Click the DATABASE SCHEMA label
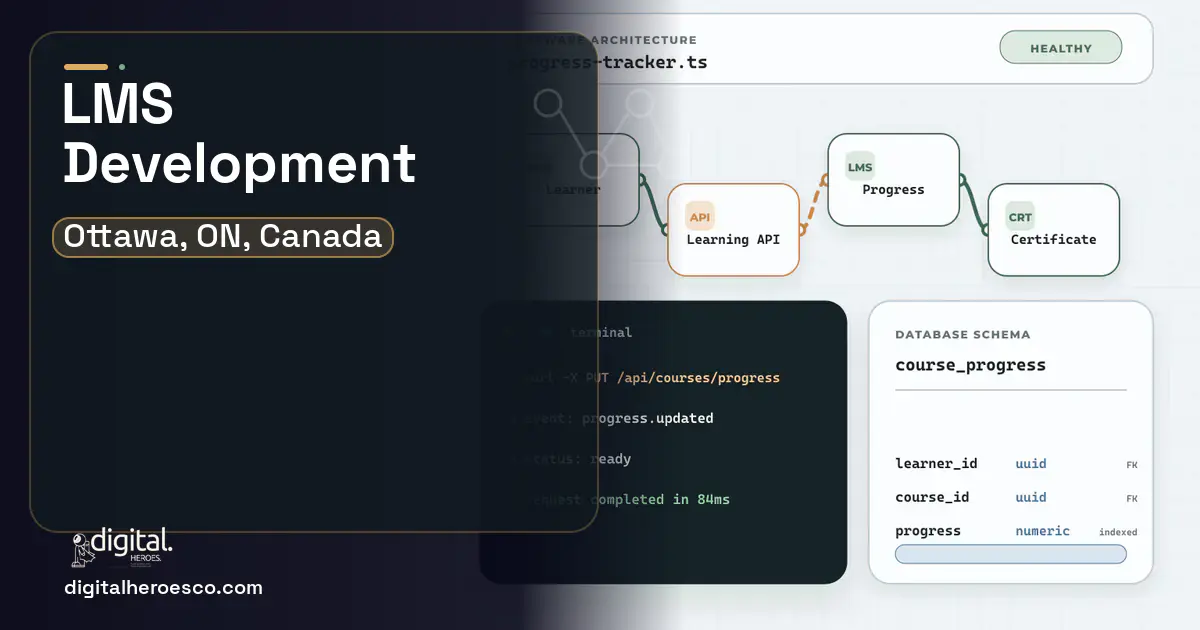 click(x=962, y=335)
